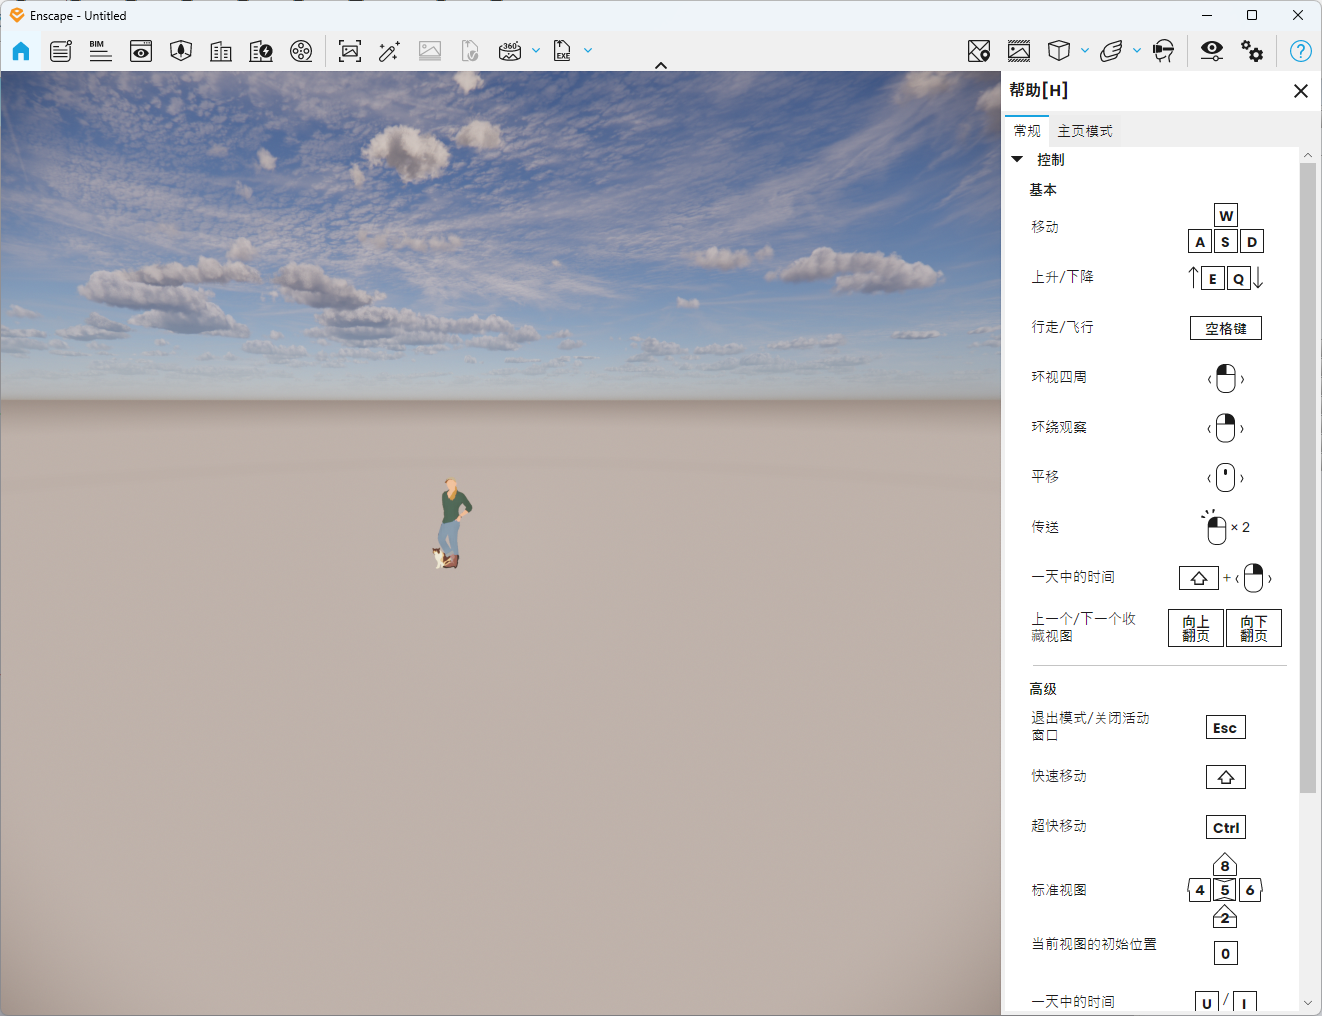Click the help panel vertical scrollbar thumb
1322x1016 pixels.
(x=1308, y=477)
